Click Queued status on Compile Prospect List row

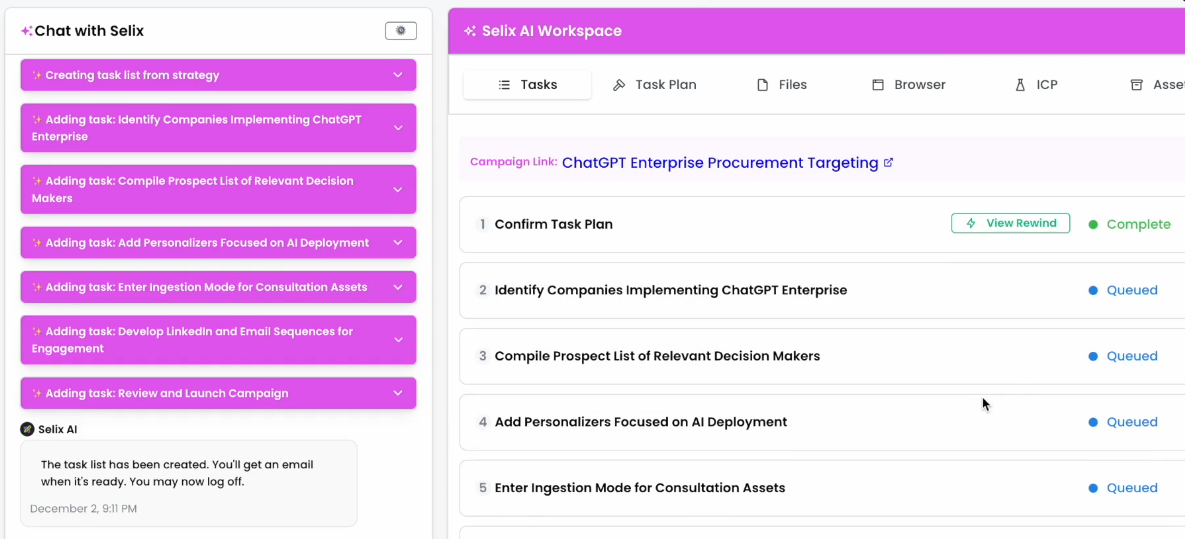tap(1132, 356)
